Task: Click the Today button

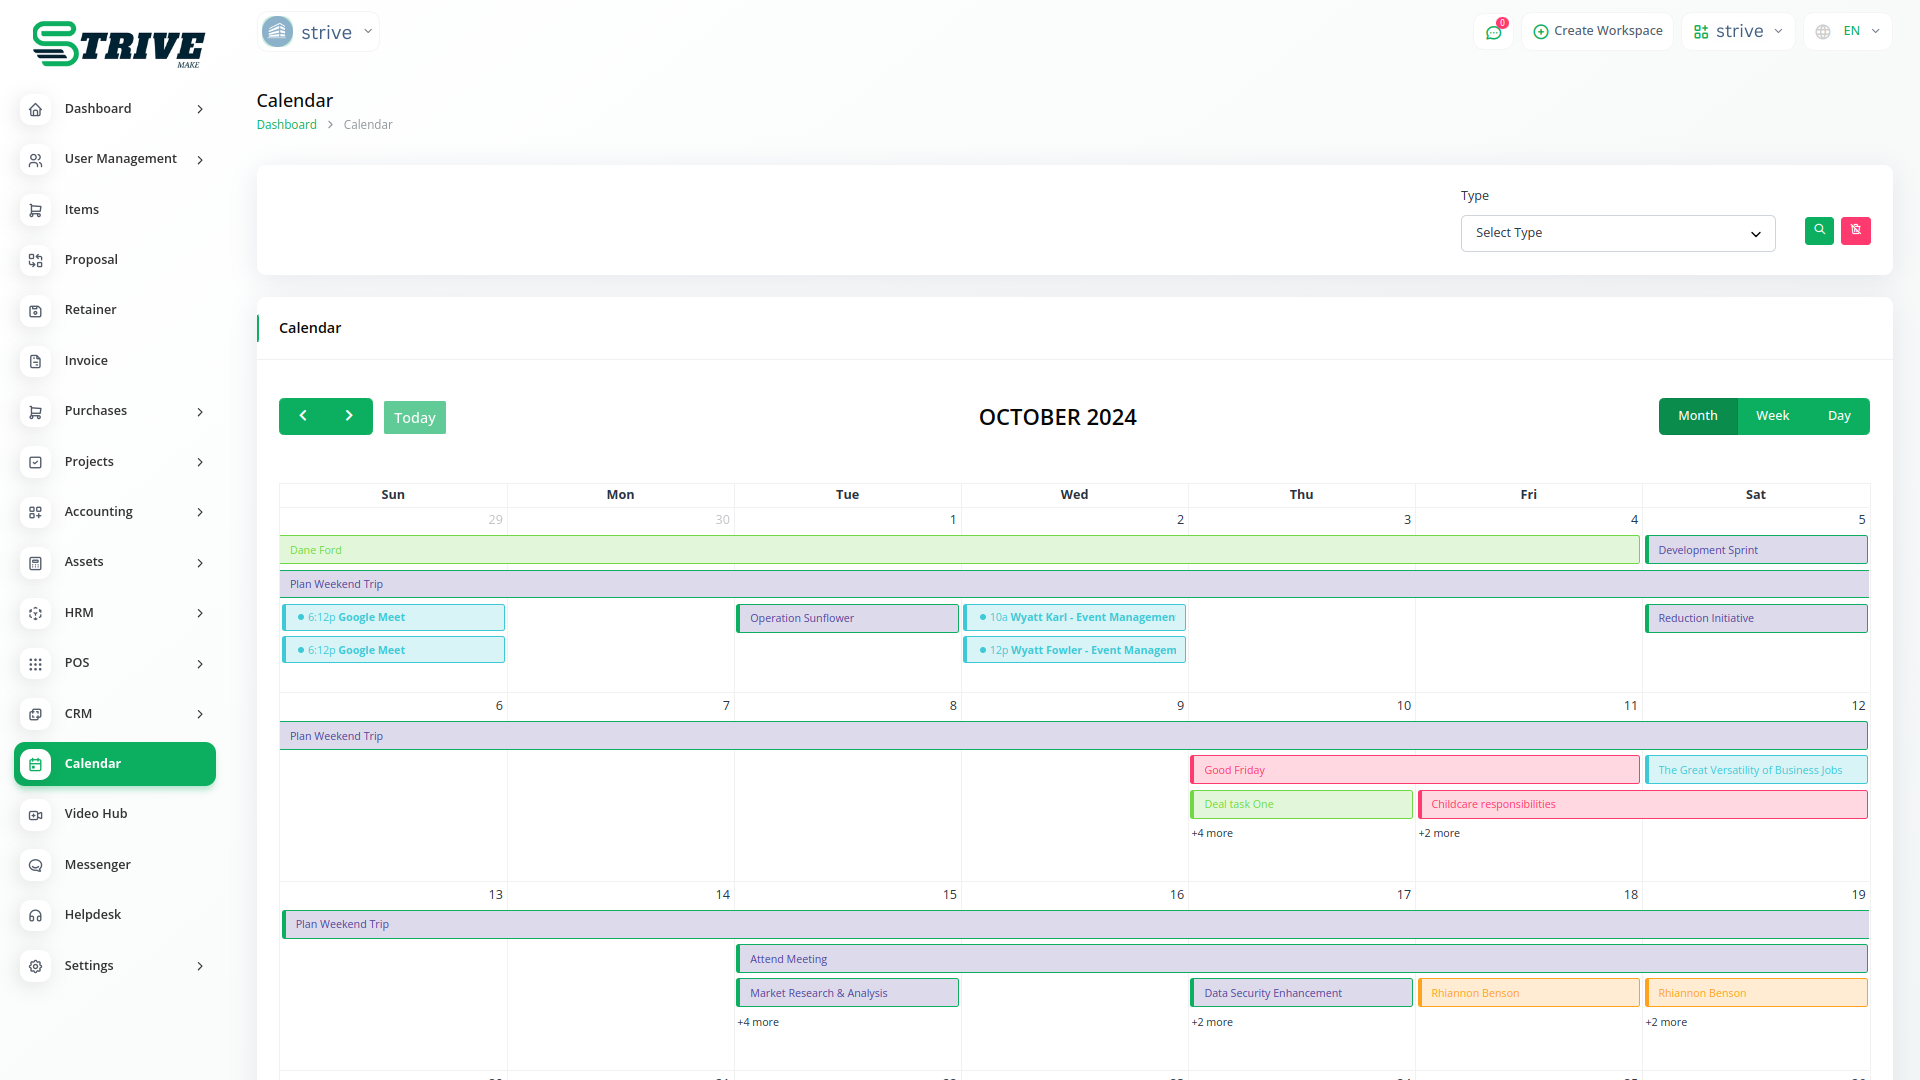Action: (414, 418)
